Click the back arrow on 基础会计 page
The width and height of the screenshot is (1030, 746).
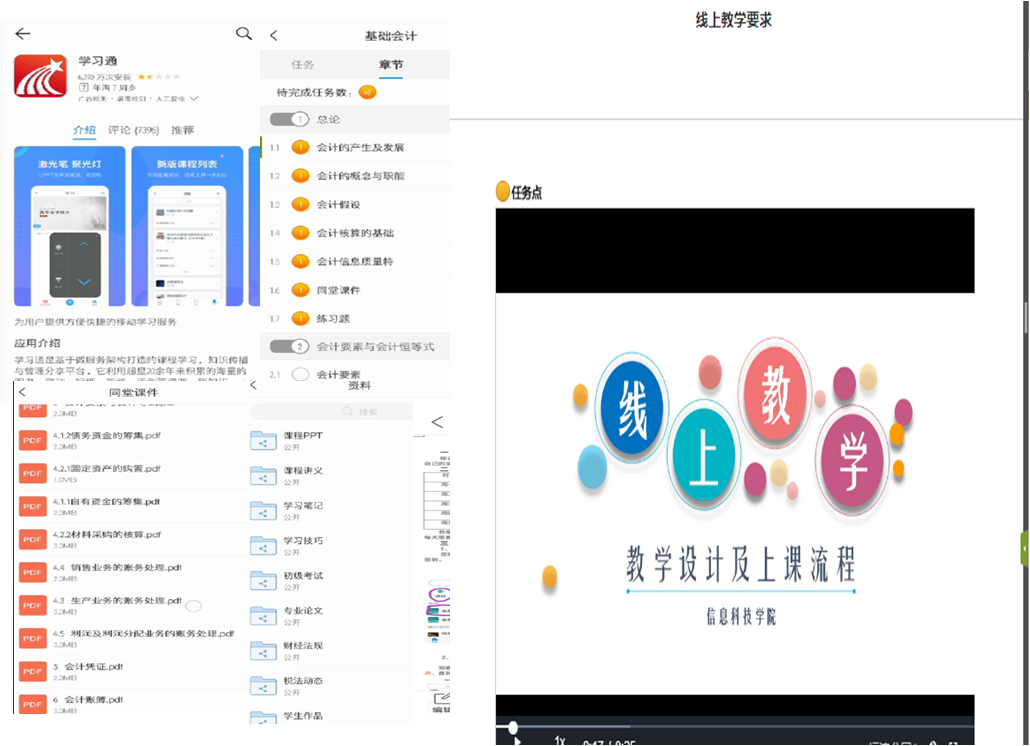click(272, 33)
